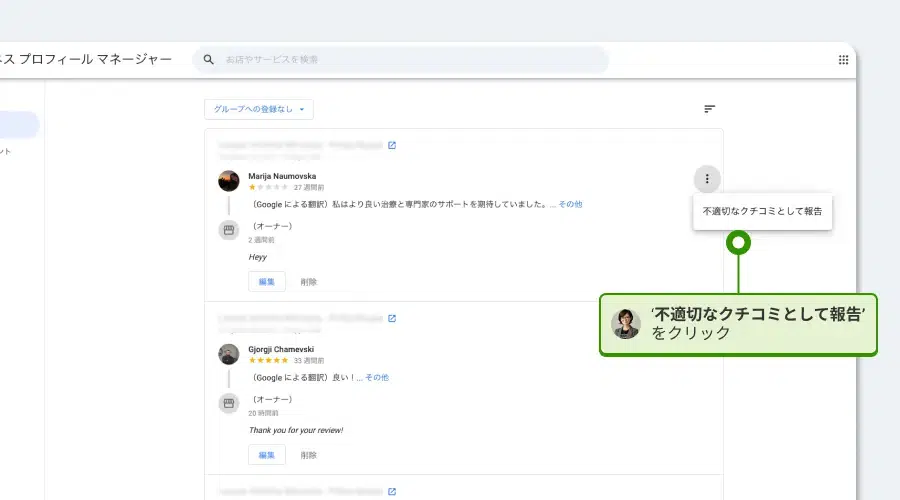Click Marija Naumovska's profile avatar
This screenshot has width=900, height=500.
pos(228,181)
